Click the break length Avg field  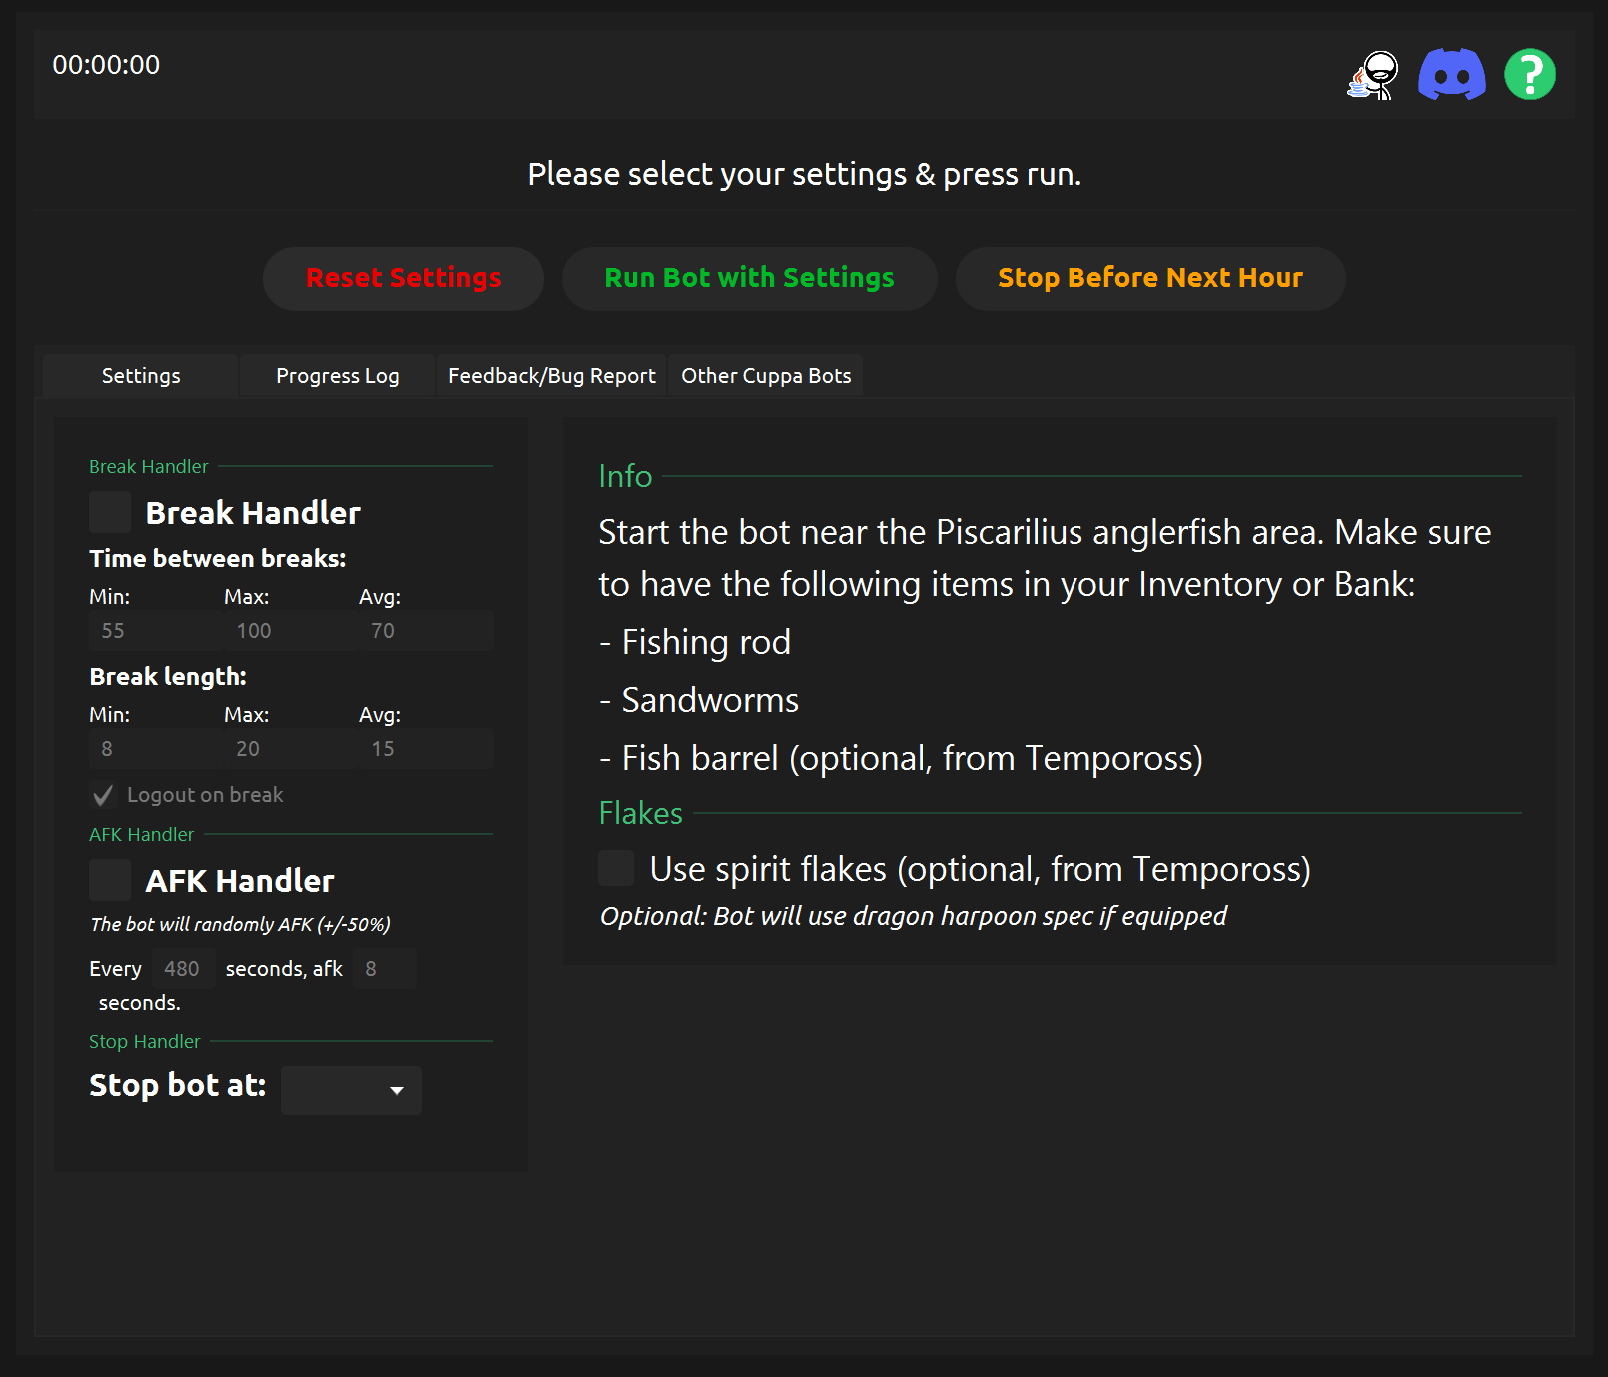(x=425, y=749)
